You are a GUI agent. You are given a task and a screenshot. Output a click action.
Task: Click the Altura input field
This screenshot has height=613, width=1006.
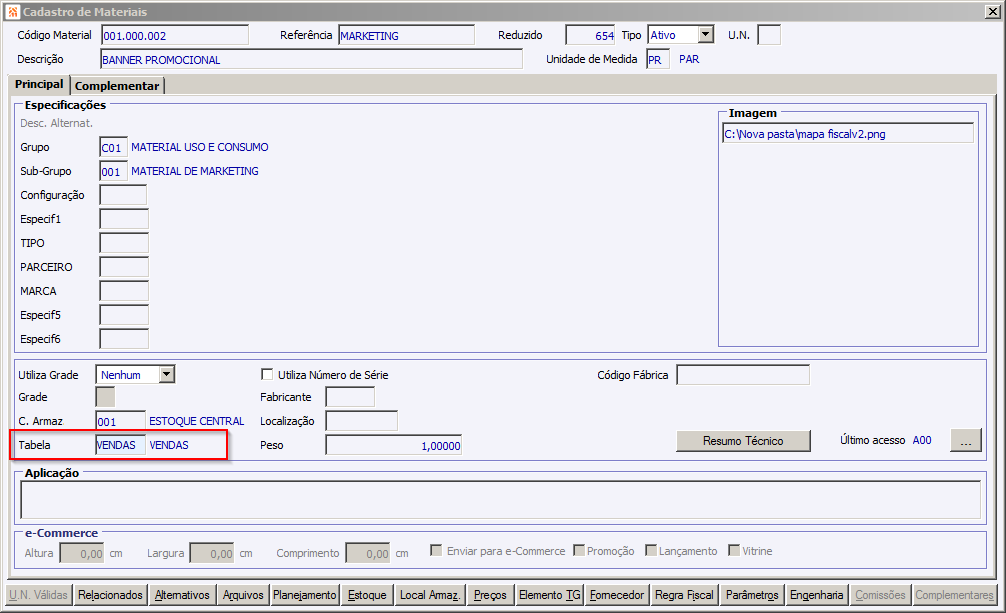coord(82,553)
